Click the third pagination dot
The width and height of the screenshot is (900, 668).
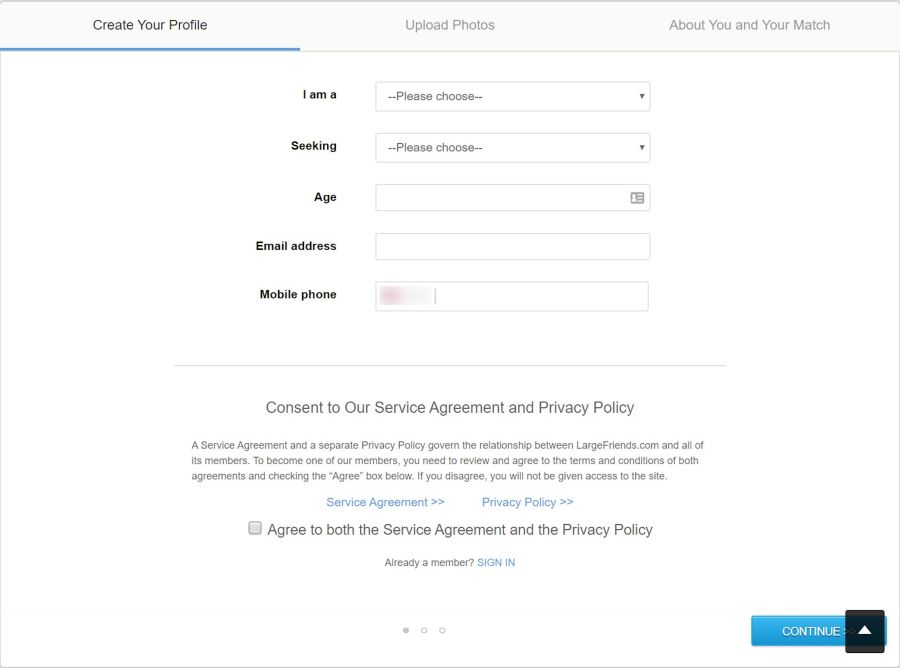pos(442,630)
